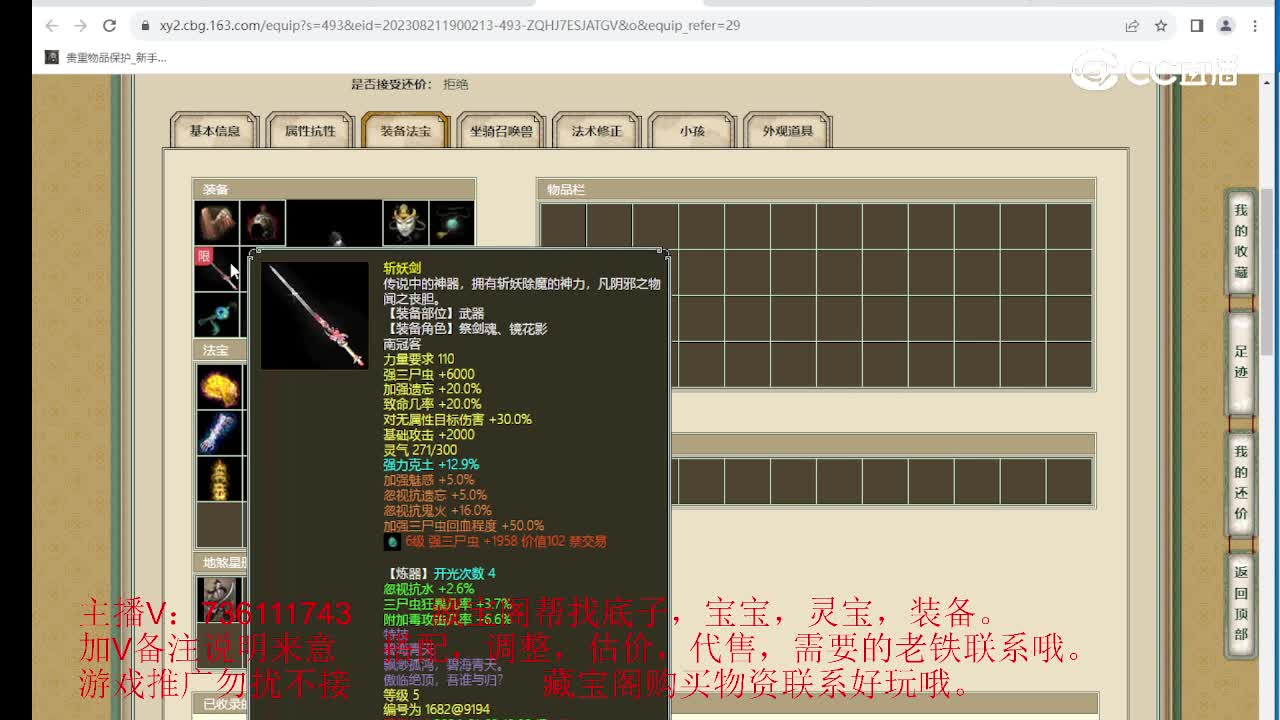
Task: Open Chrome three-dot menu
Action: 1255,26
